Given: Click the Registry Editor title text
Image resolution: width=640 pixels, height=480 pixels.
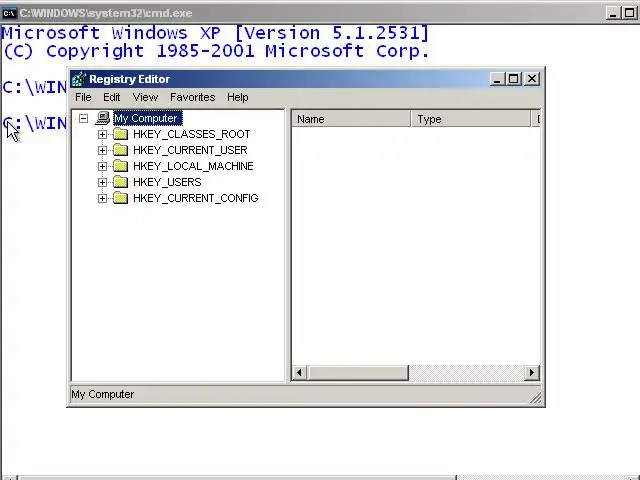Looking at the screenshot, I should 129,79.
